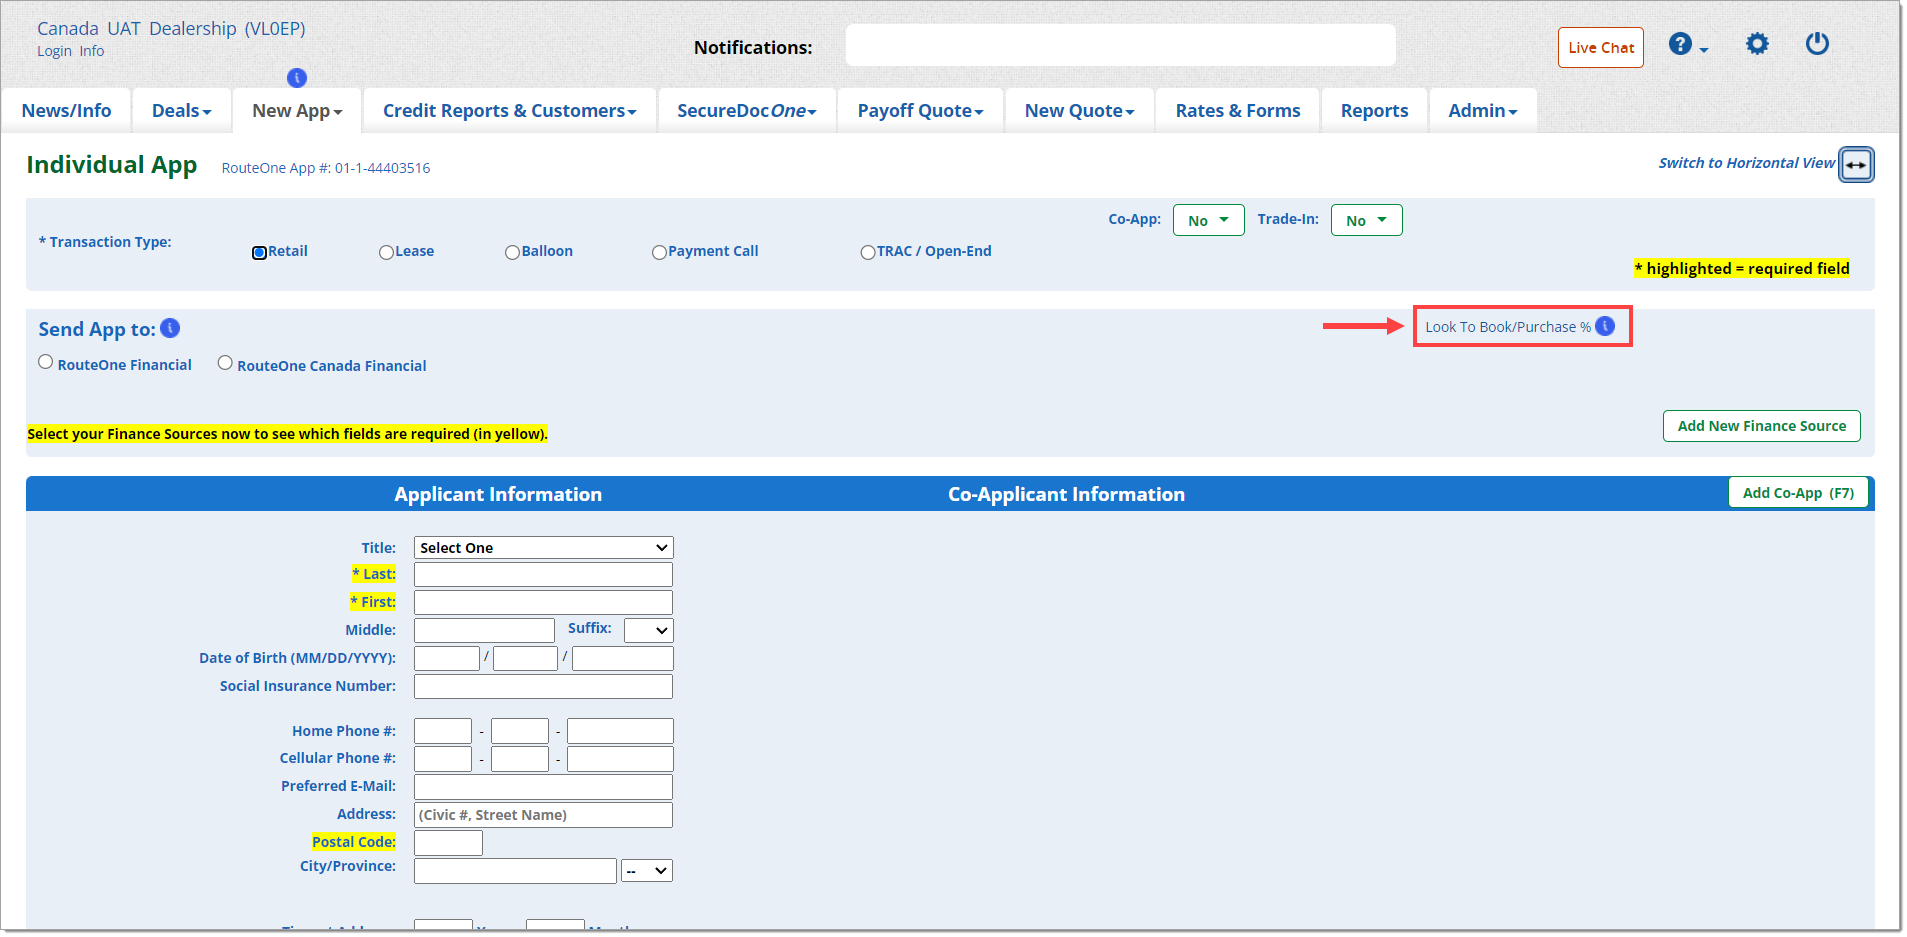Click the Postal Code field

[x=448, y=843]
